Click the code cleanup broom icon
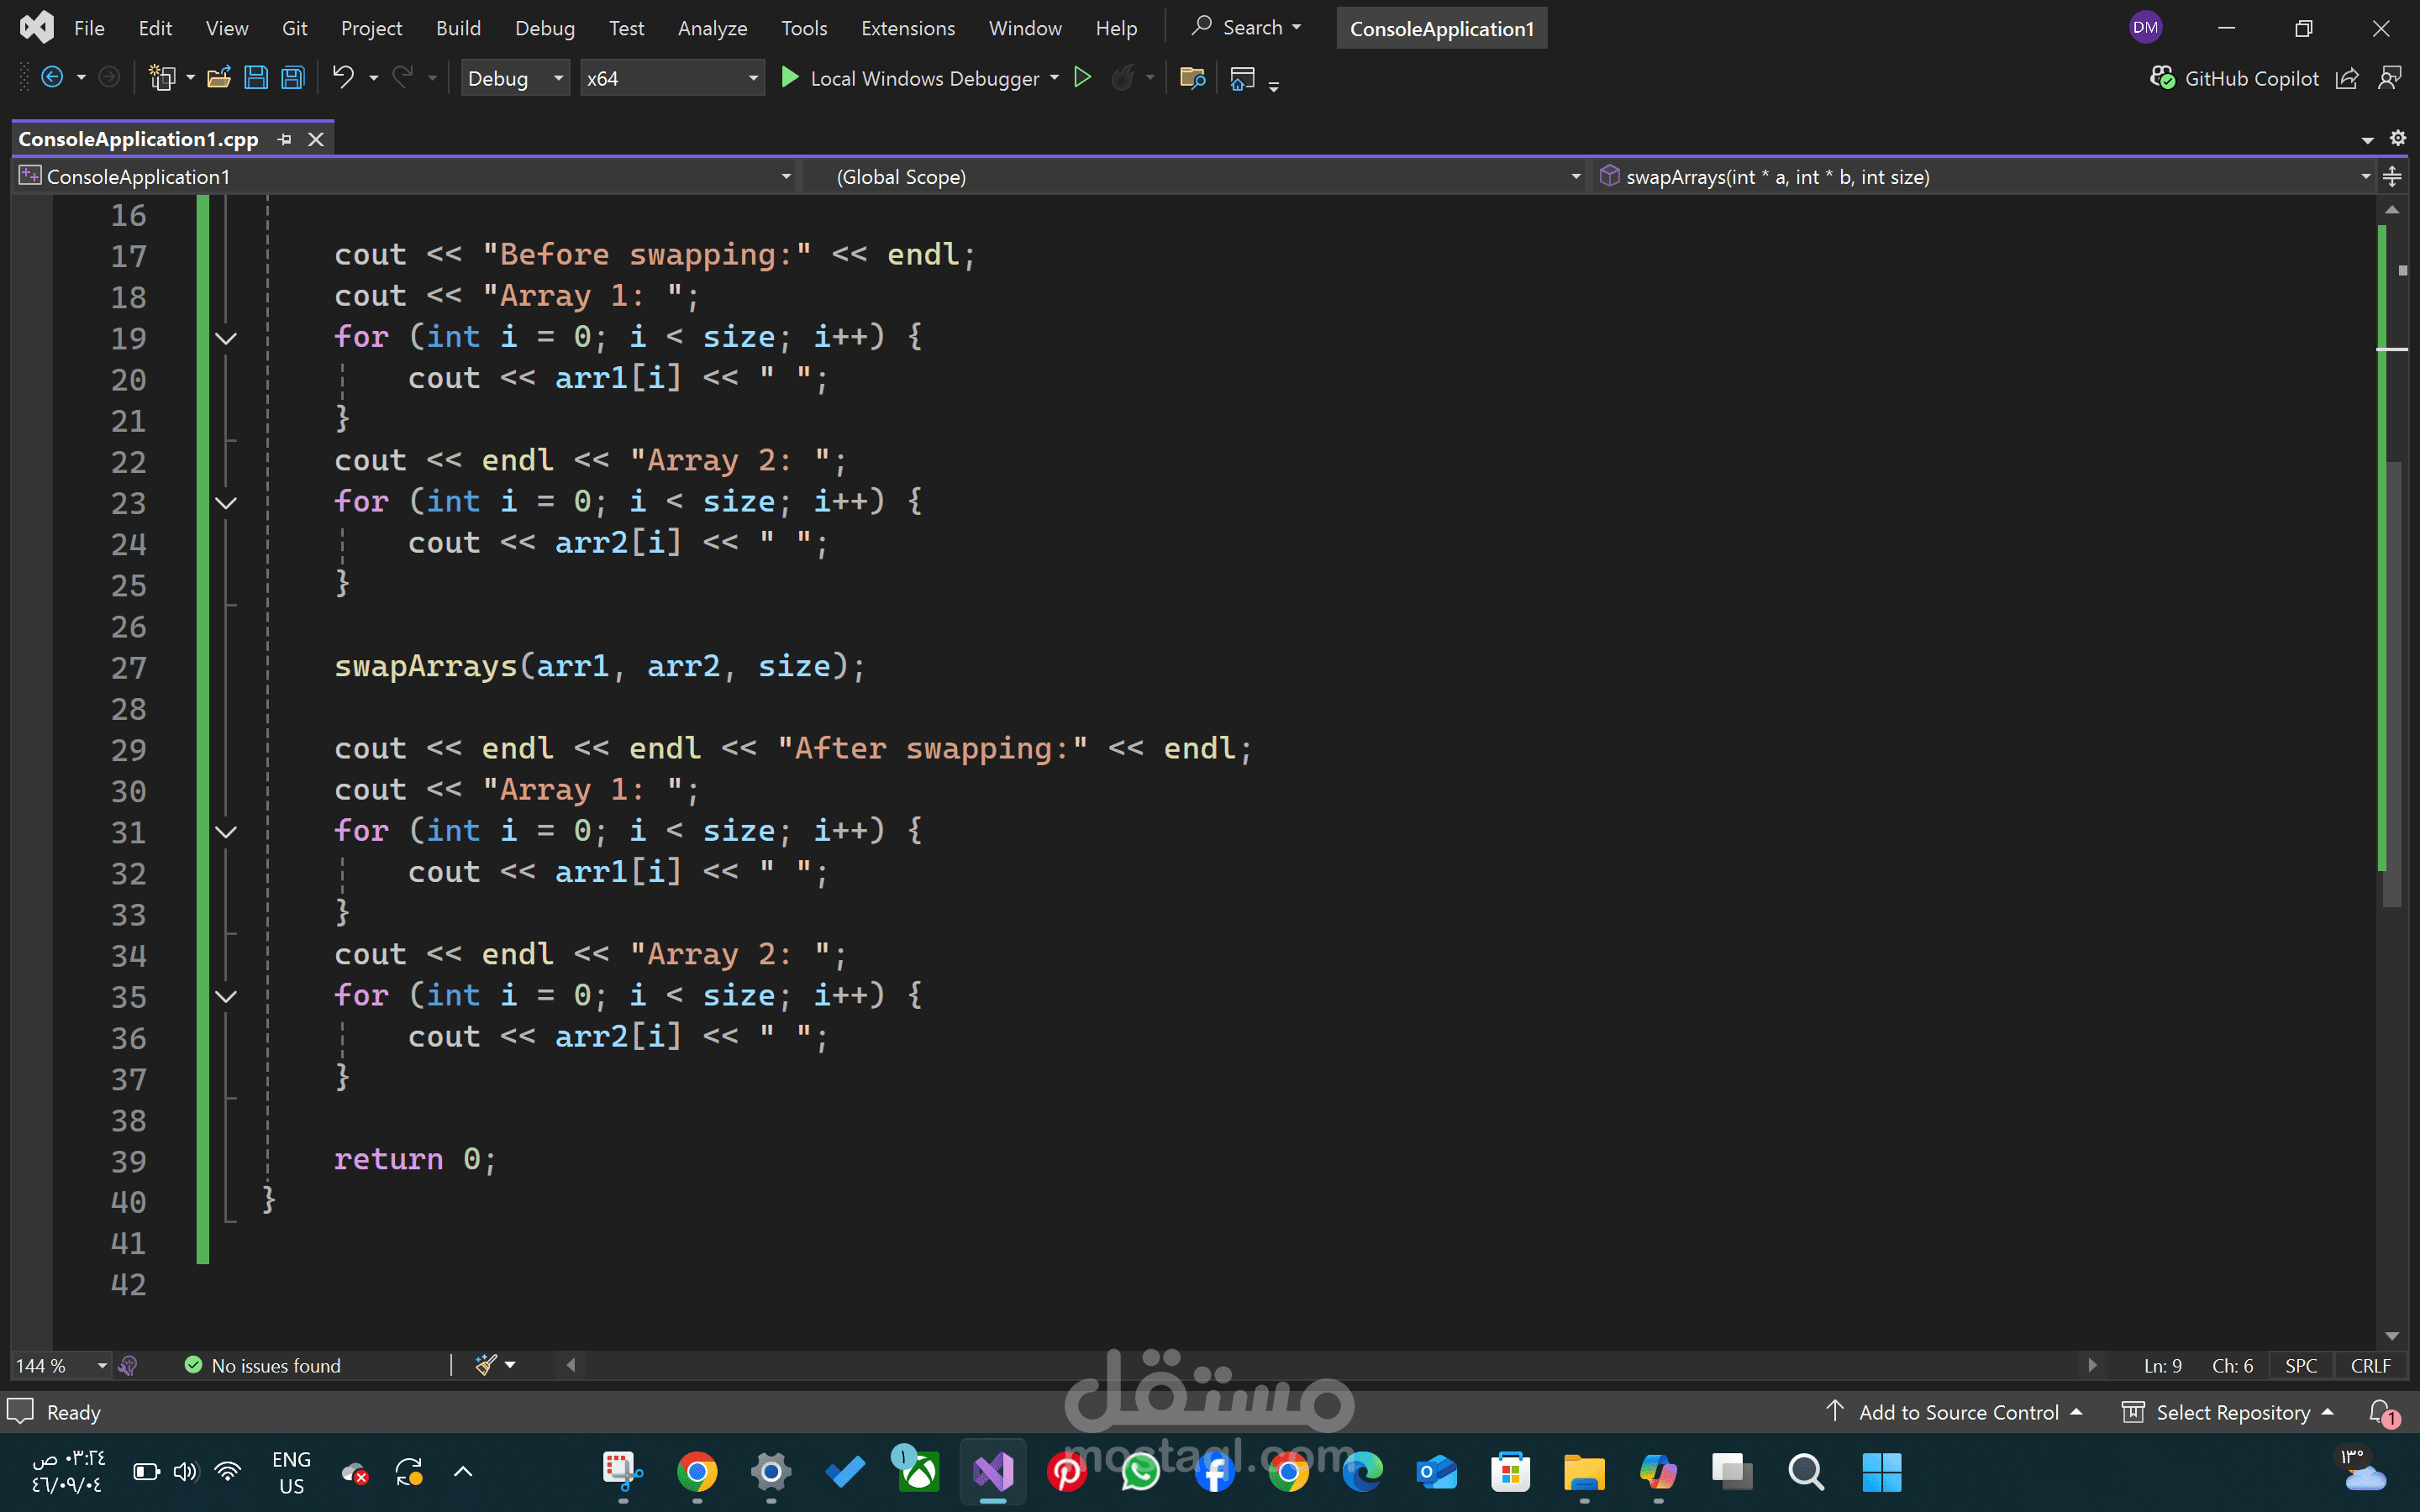 coord(486,1365)
